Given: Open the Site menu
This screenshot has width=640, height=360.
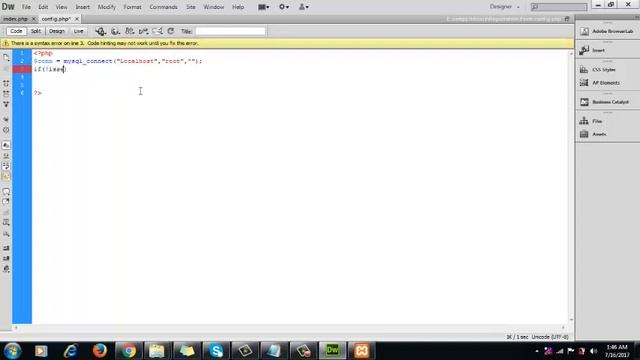Looking at the screenshot, I should coord(191,7).
